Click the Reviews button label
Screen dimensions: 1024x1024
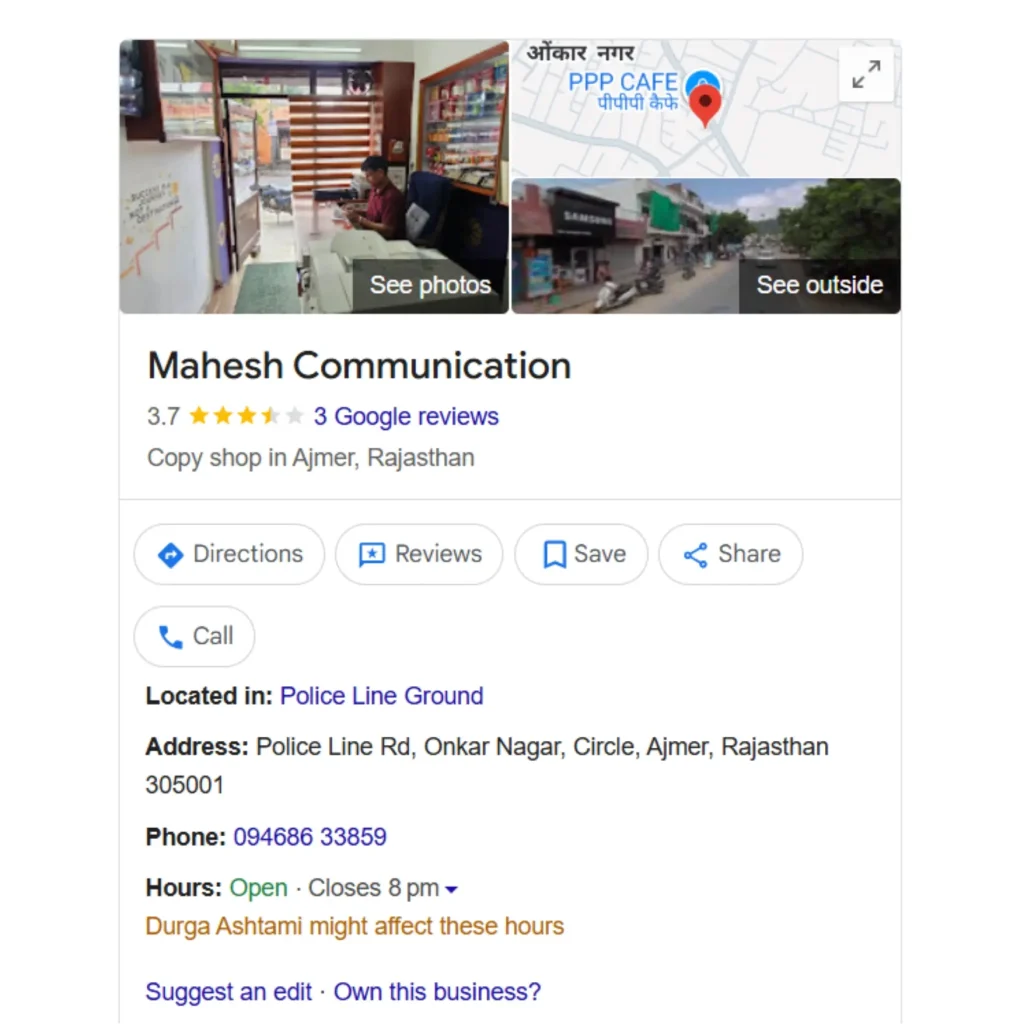click(x=438, y=554)
